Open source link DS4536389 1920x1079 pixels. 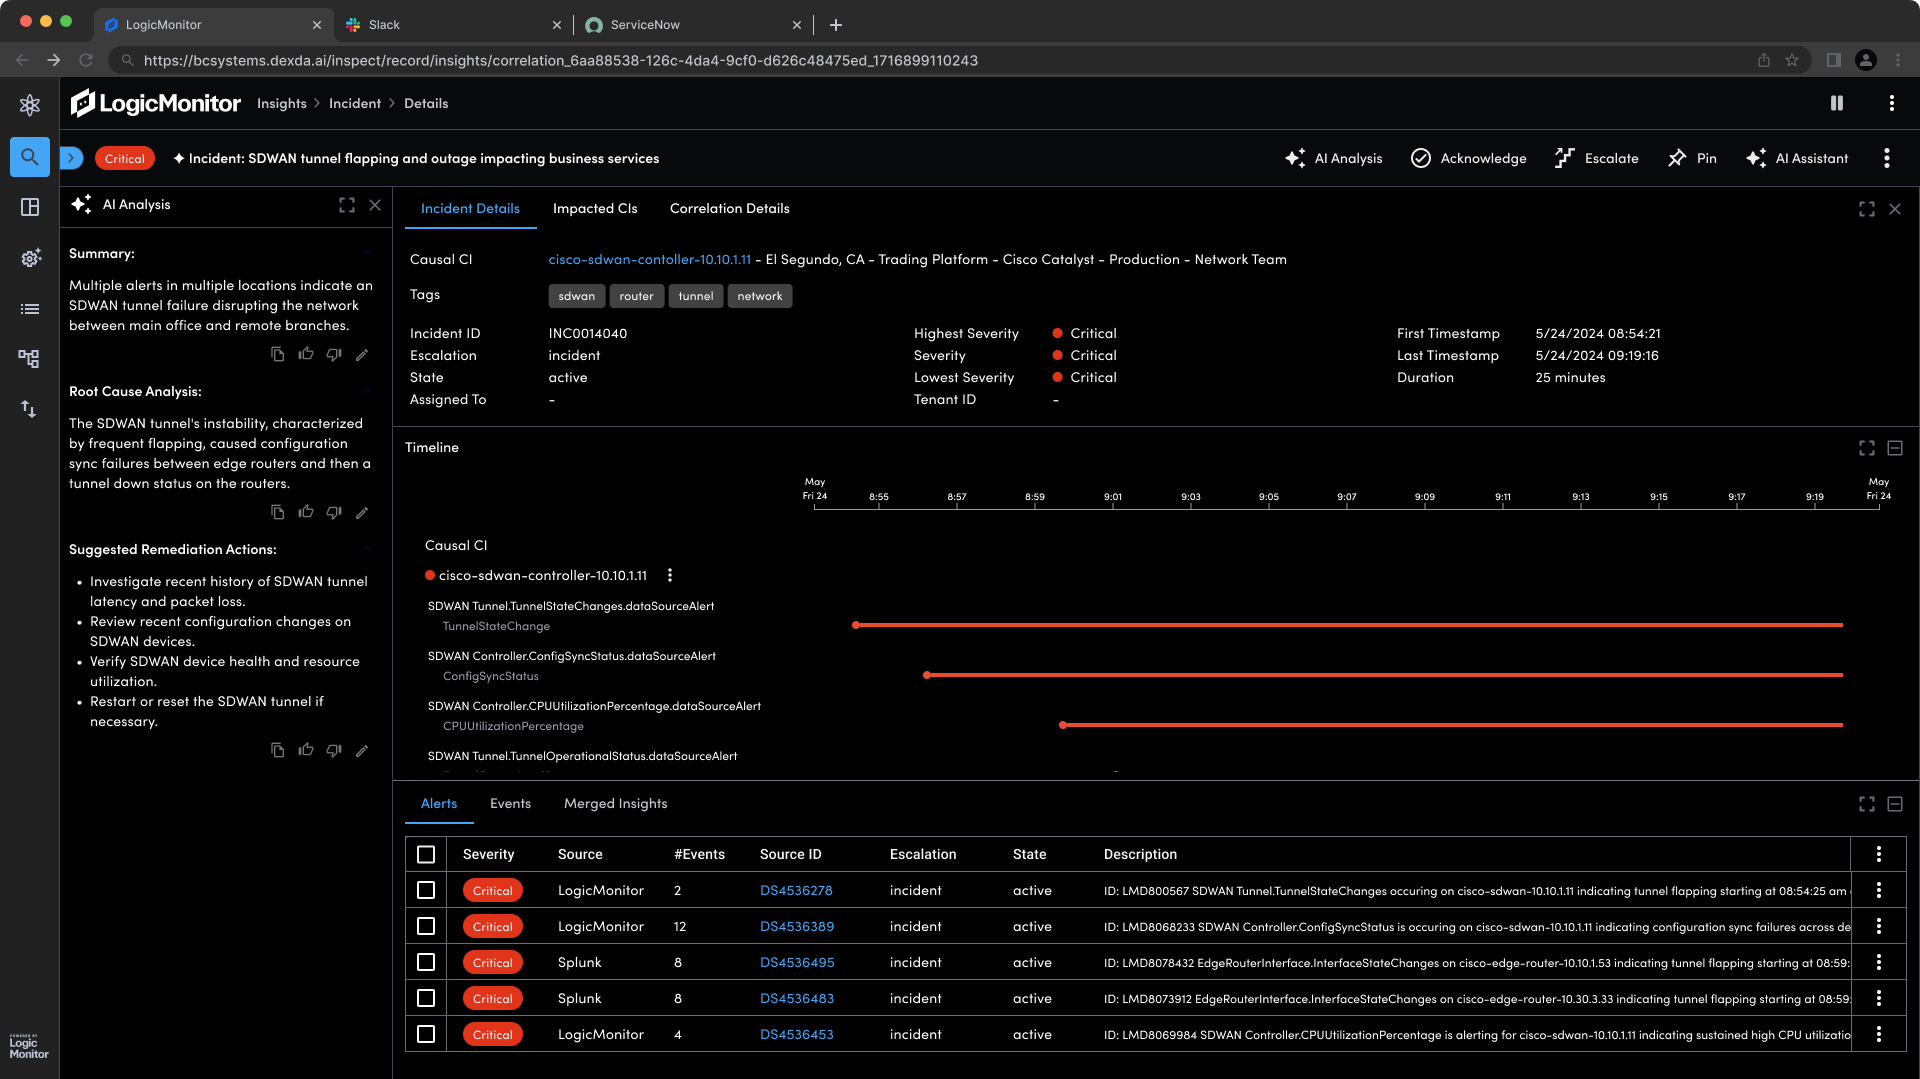coord(796,926)
